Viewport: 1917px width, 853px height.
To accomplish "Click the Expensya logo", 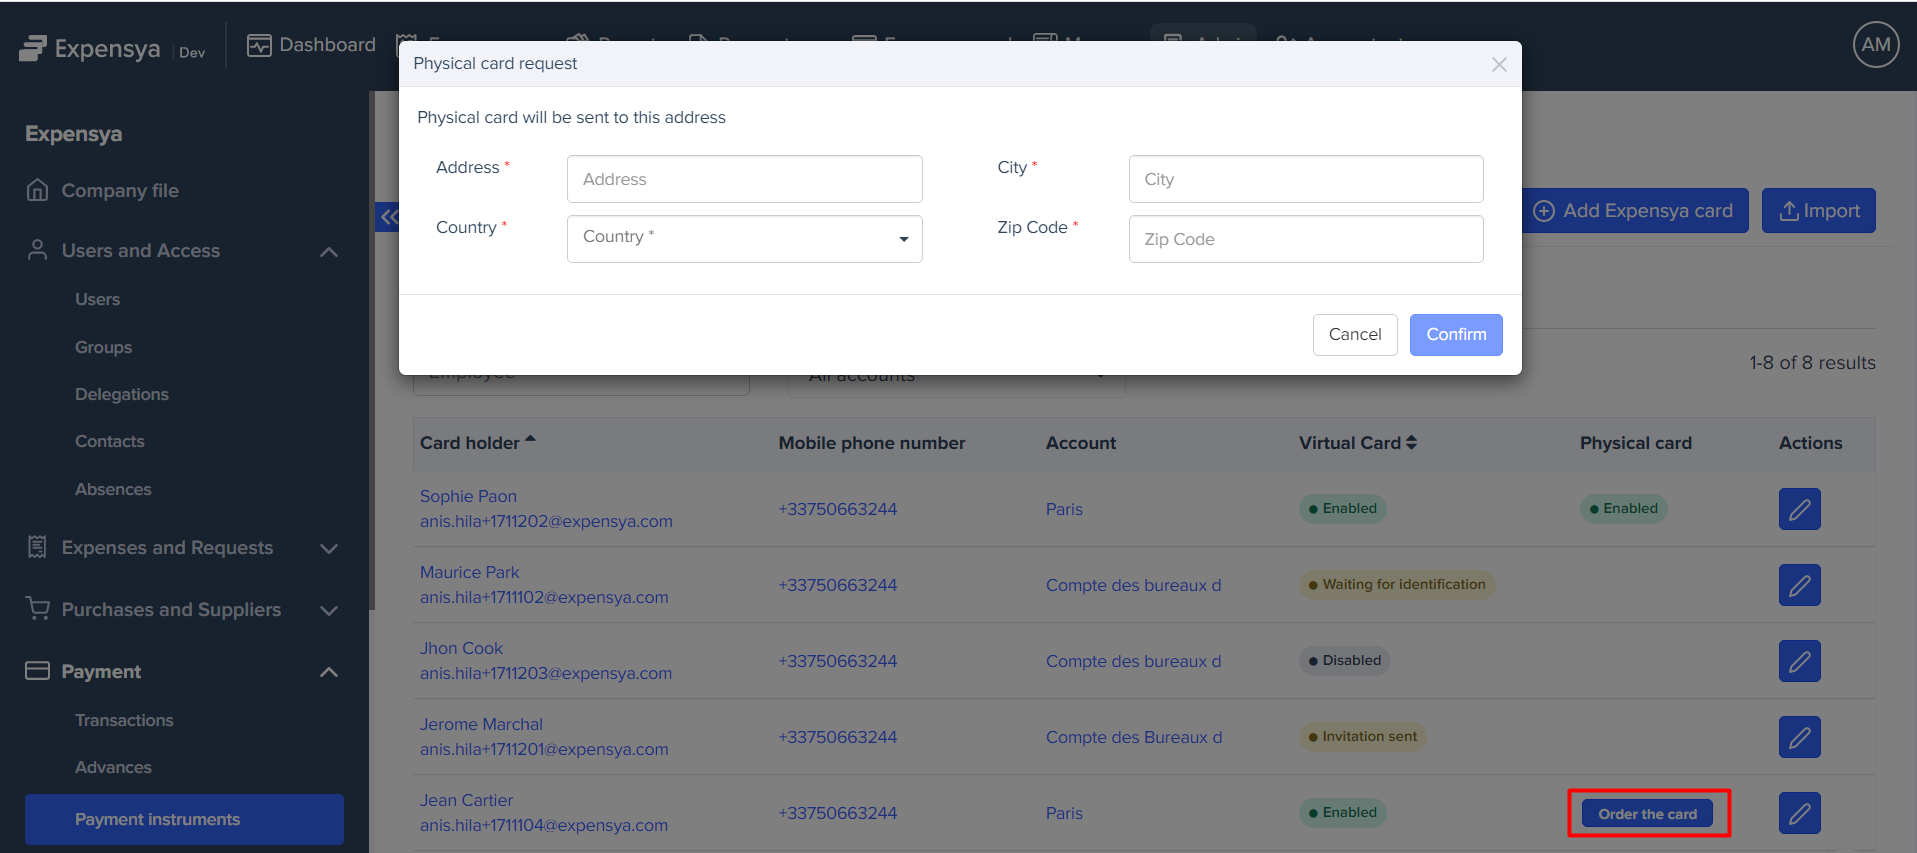I will 90,48.
